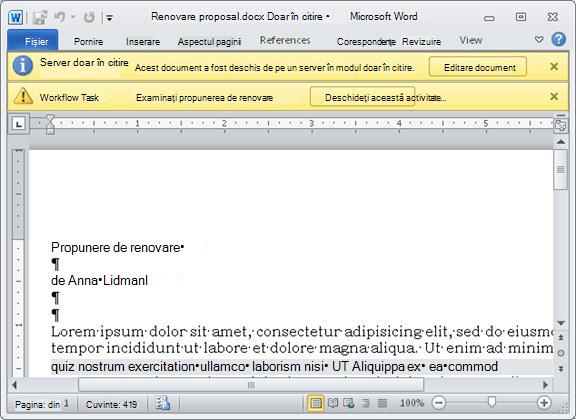Open the Word Help question mark icon
This screenshot has width=576, height=420.
[558, 39]
